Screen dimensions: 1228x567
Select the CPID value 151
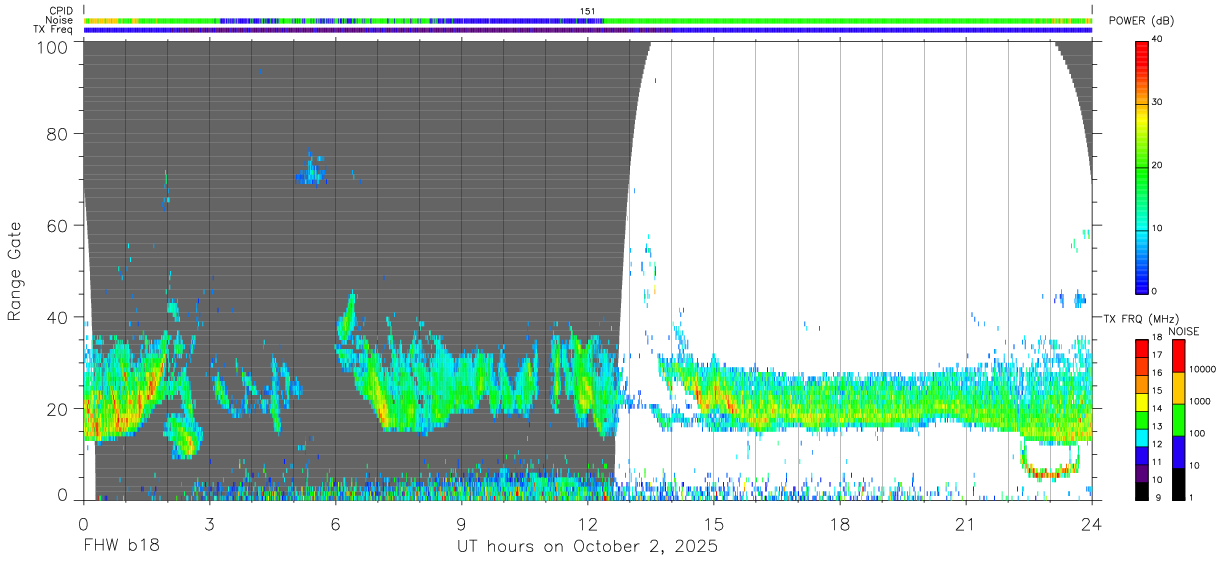(588, 11)
